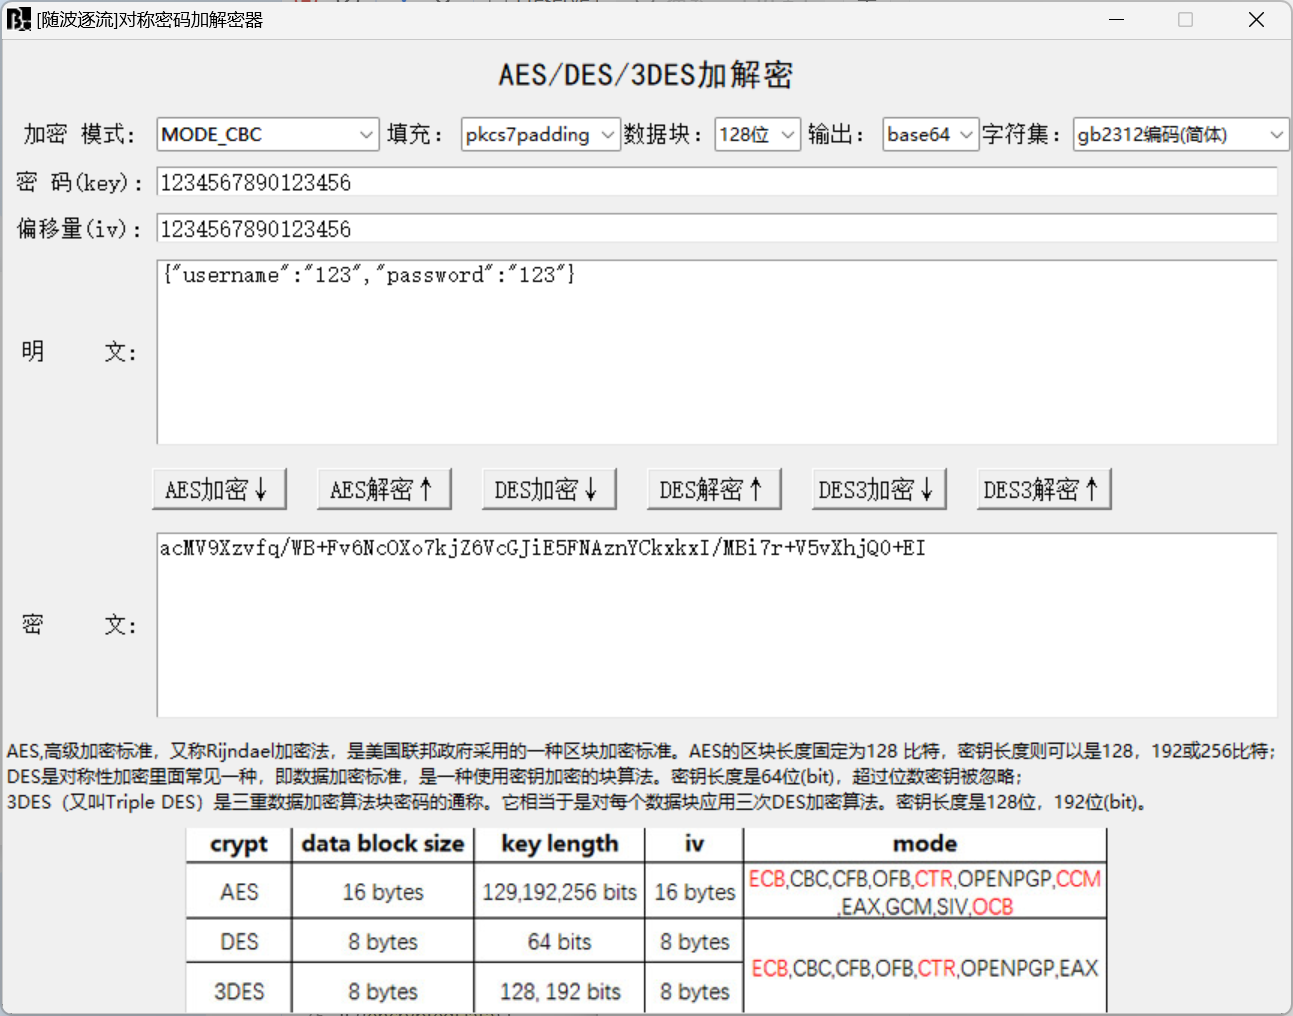This screenshot has height=1016, width=1293.
Task: Click the AES加密 button
Action: (218, 488)
